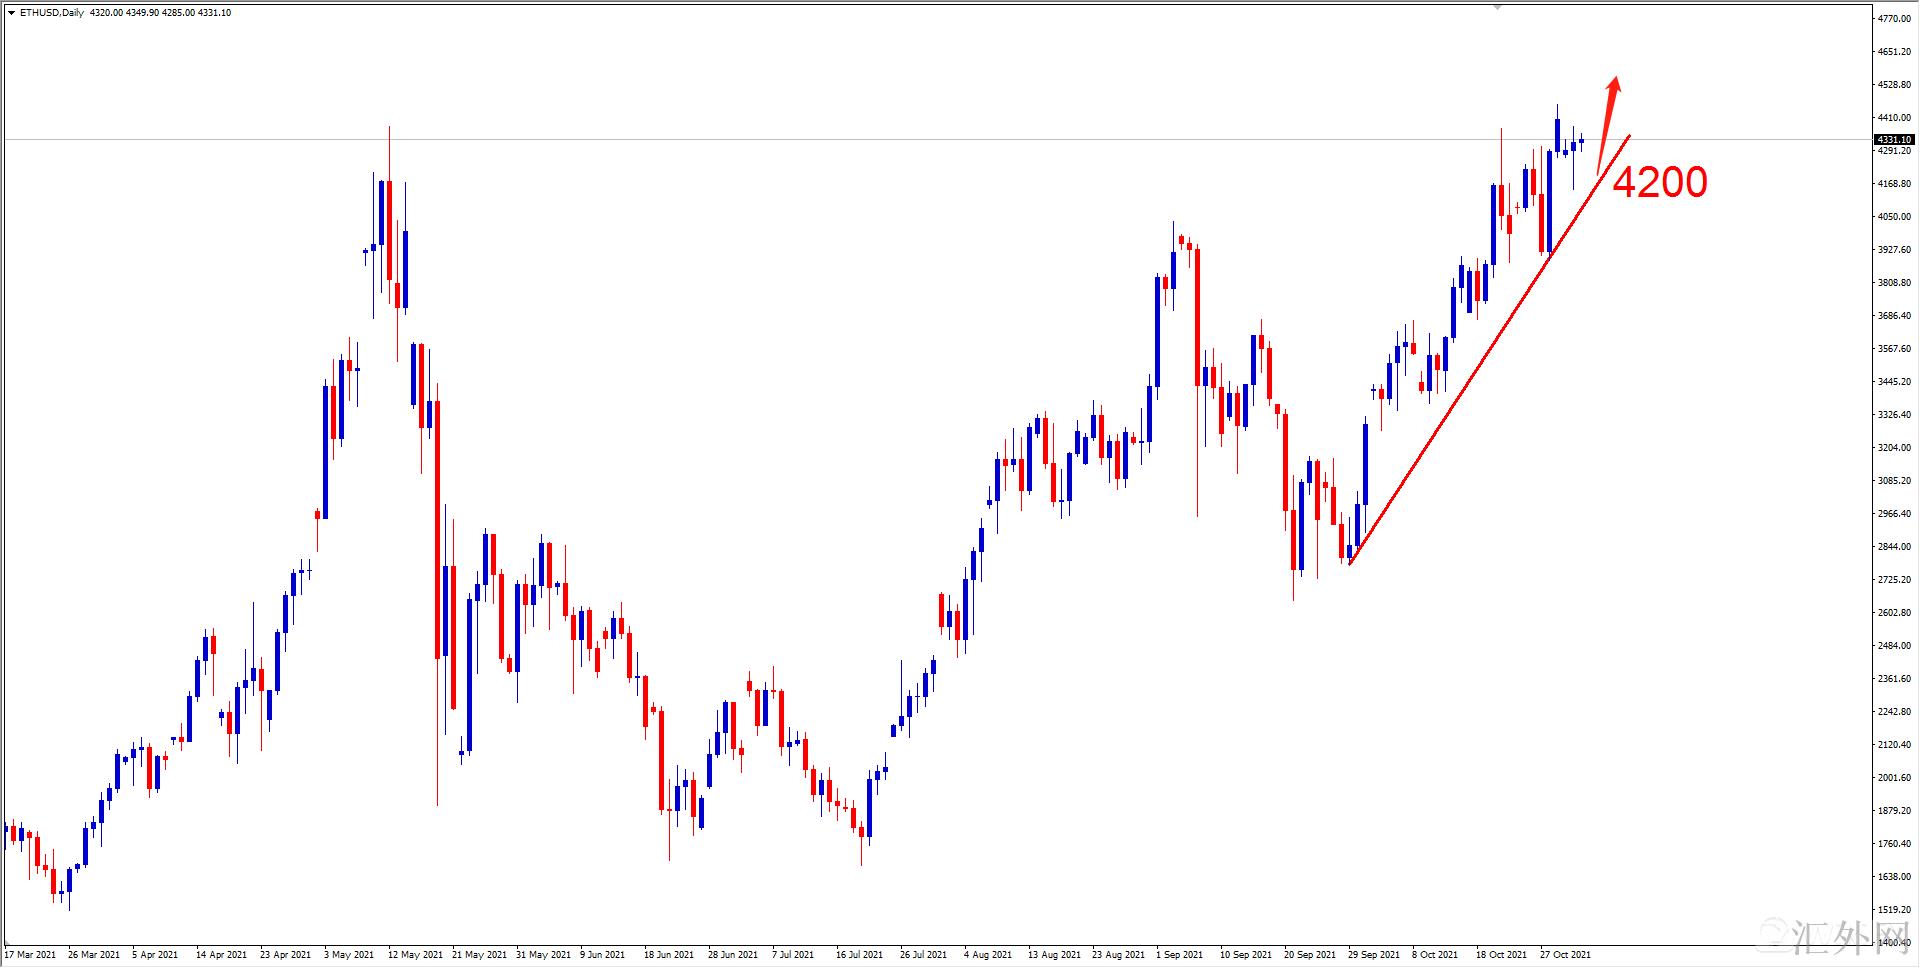Click the 1 Sep 2021 date label
1920x968 pixels.
(x=1180, y=955)
